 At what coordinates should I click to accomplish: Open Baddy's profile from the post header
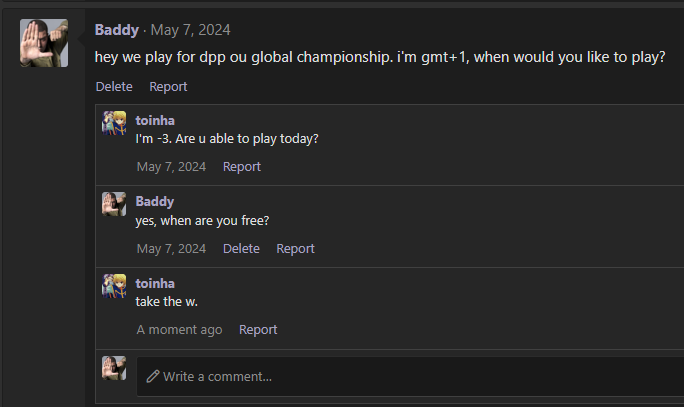click(x=117, y=30)
